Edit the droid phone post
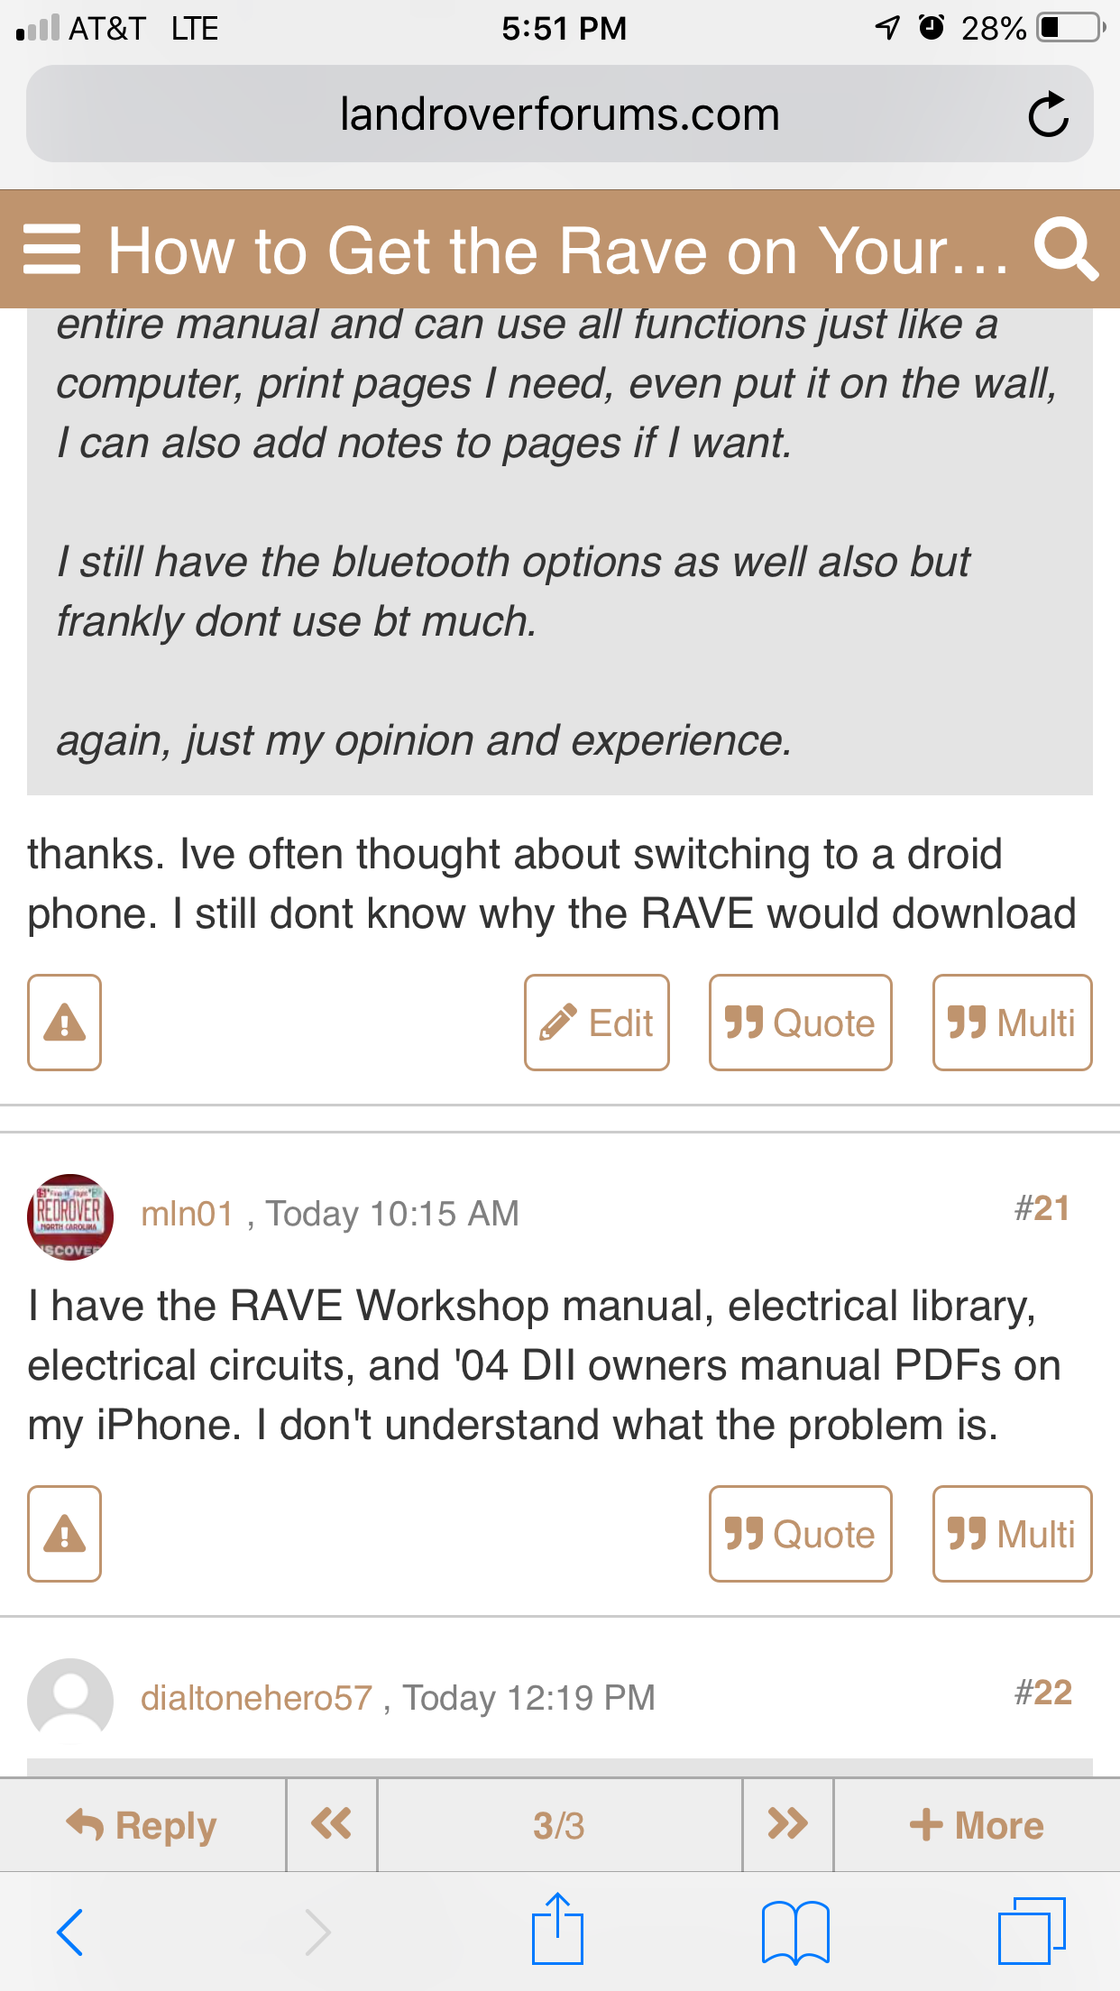This screenshot has height=1991, width=1120. (x=596, y=1022)
